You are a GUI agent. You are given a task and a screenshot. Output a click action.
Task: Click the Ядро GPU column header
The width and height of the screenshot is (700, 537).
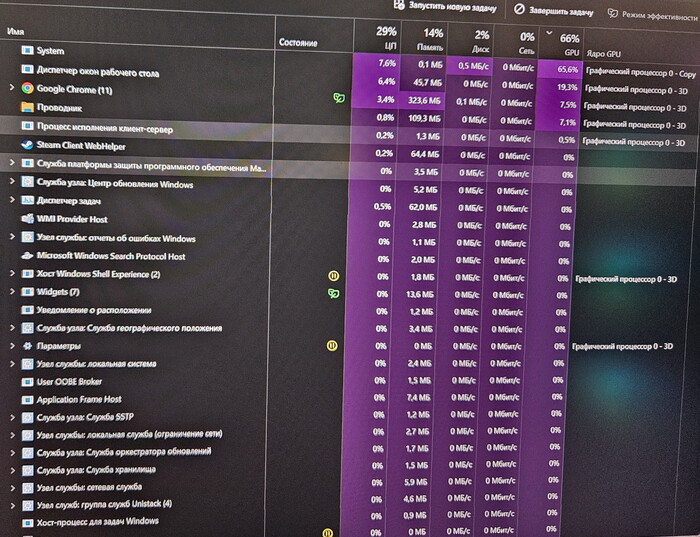point(603,54)
